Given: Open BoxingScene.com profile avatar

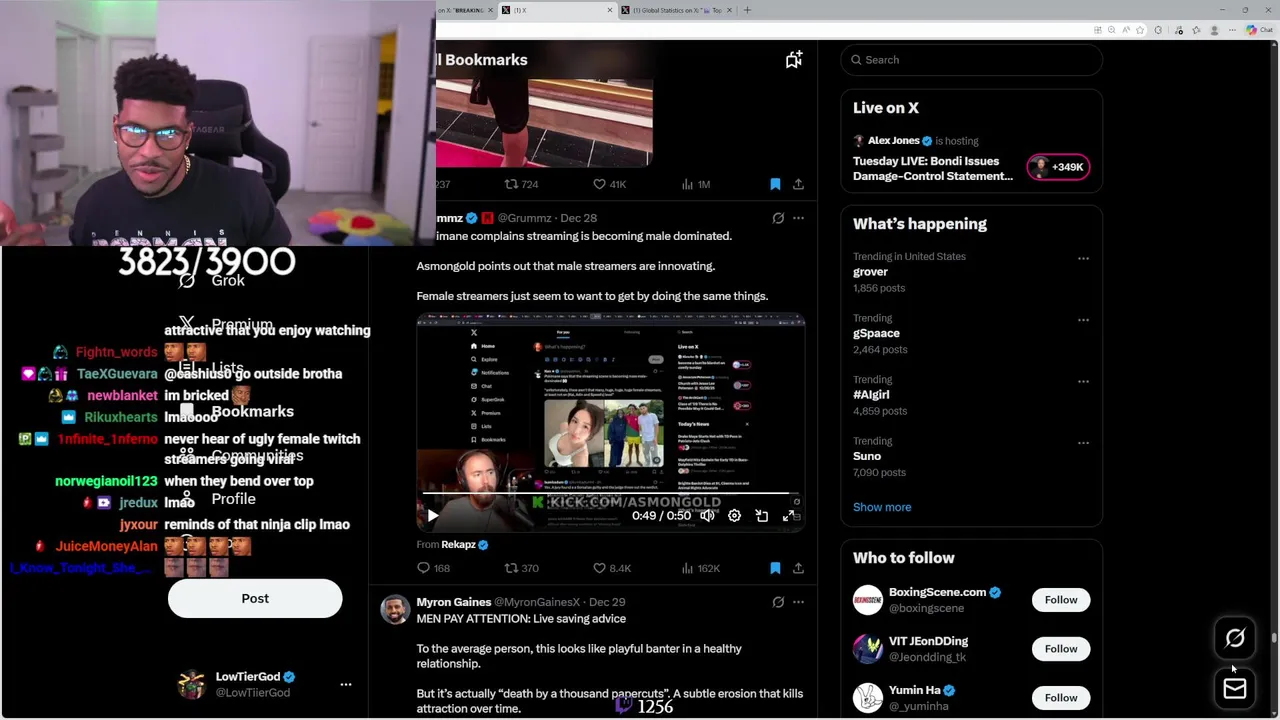Looking at the screenshot, I should coord(868,600).
